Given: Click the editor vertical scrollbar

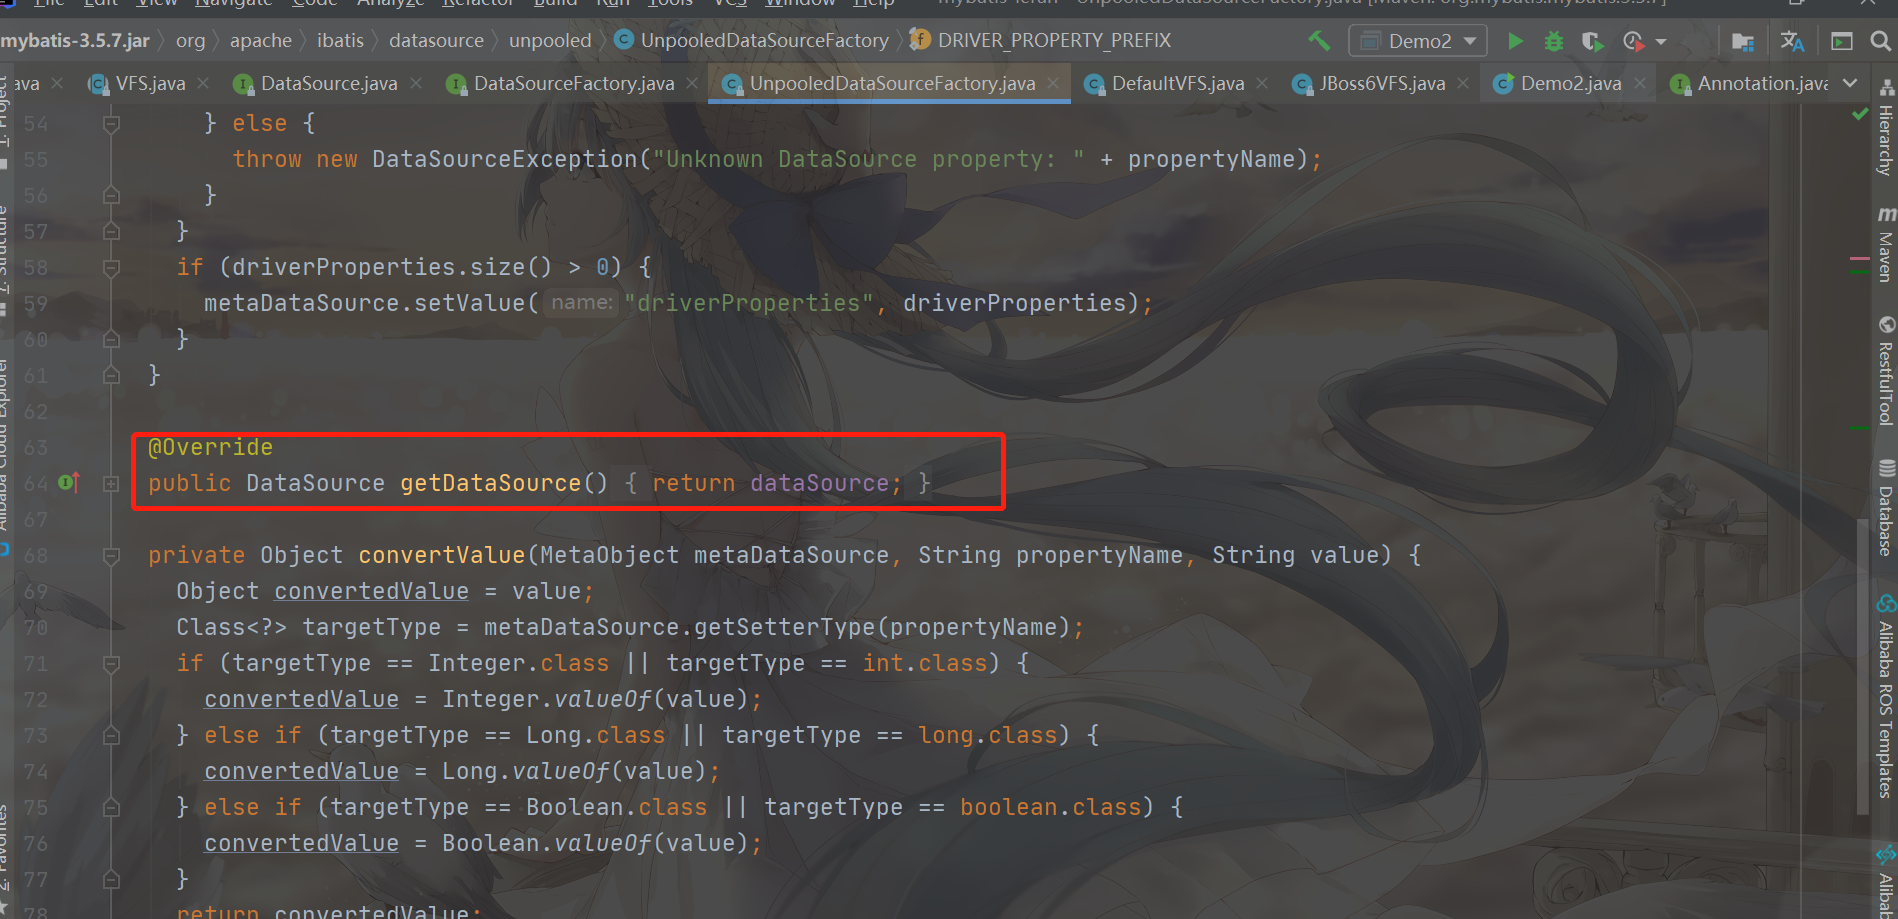Looking at the screenshot, I should (1862, 665).
